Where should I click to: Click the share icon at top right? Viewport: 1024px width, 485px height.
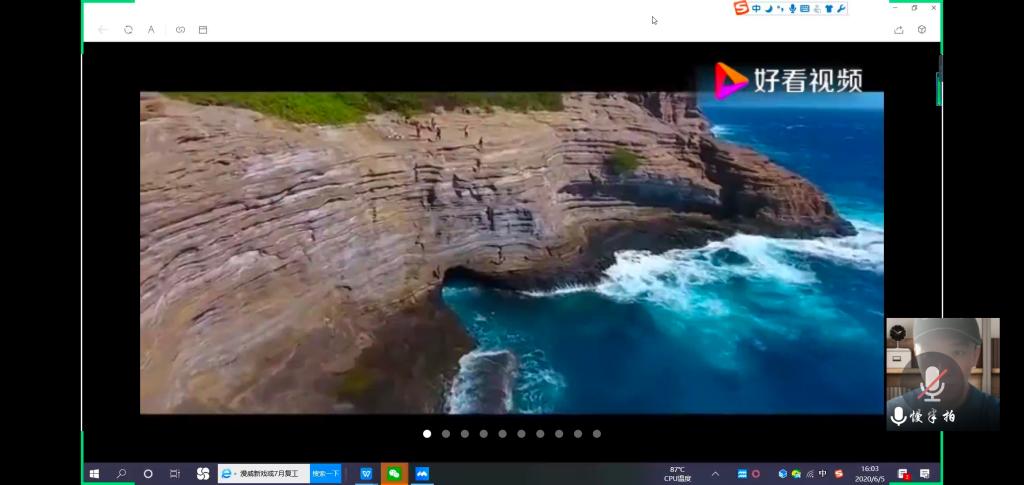point(899,30)
